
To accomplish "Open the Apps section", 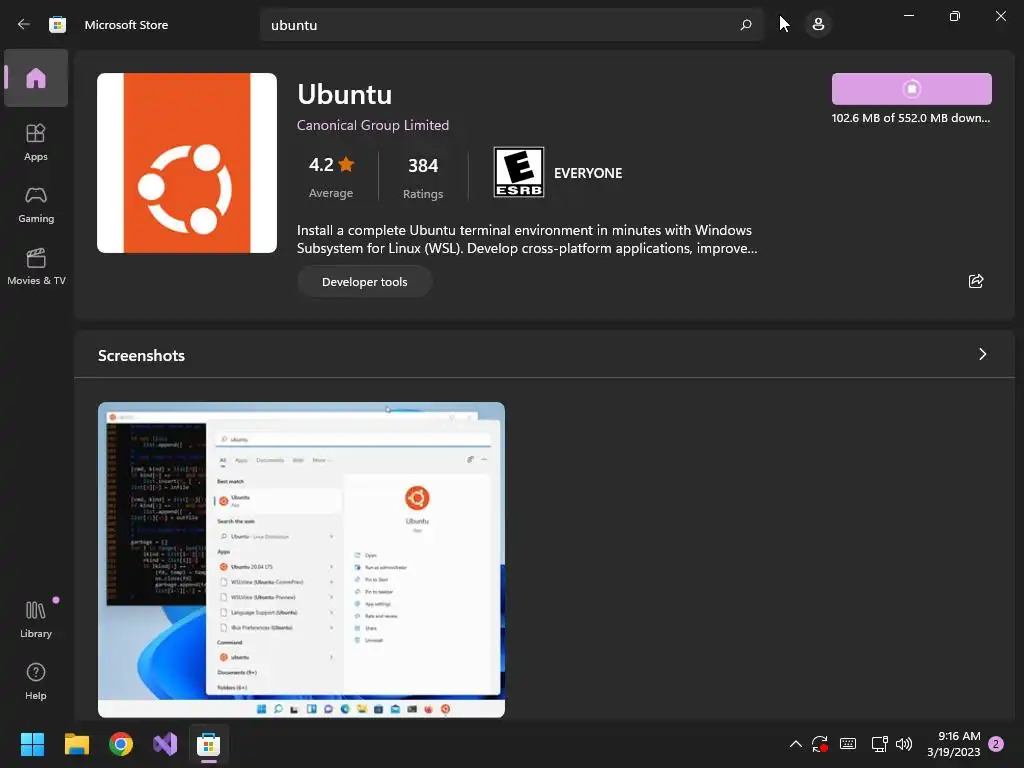I will pyautogui.click(x=36, y=142).
